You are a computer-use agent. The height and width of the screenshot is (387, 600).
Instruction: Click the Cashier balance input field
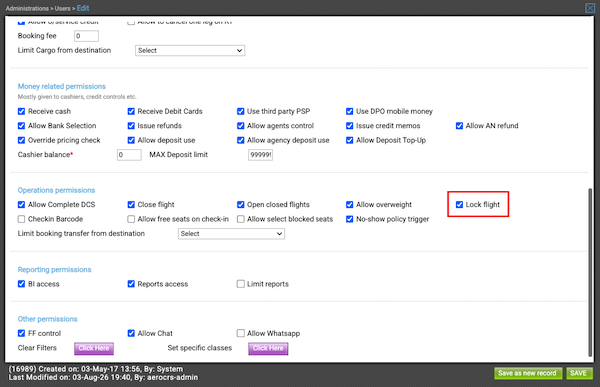tap(129, 155)
